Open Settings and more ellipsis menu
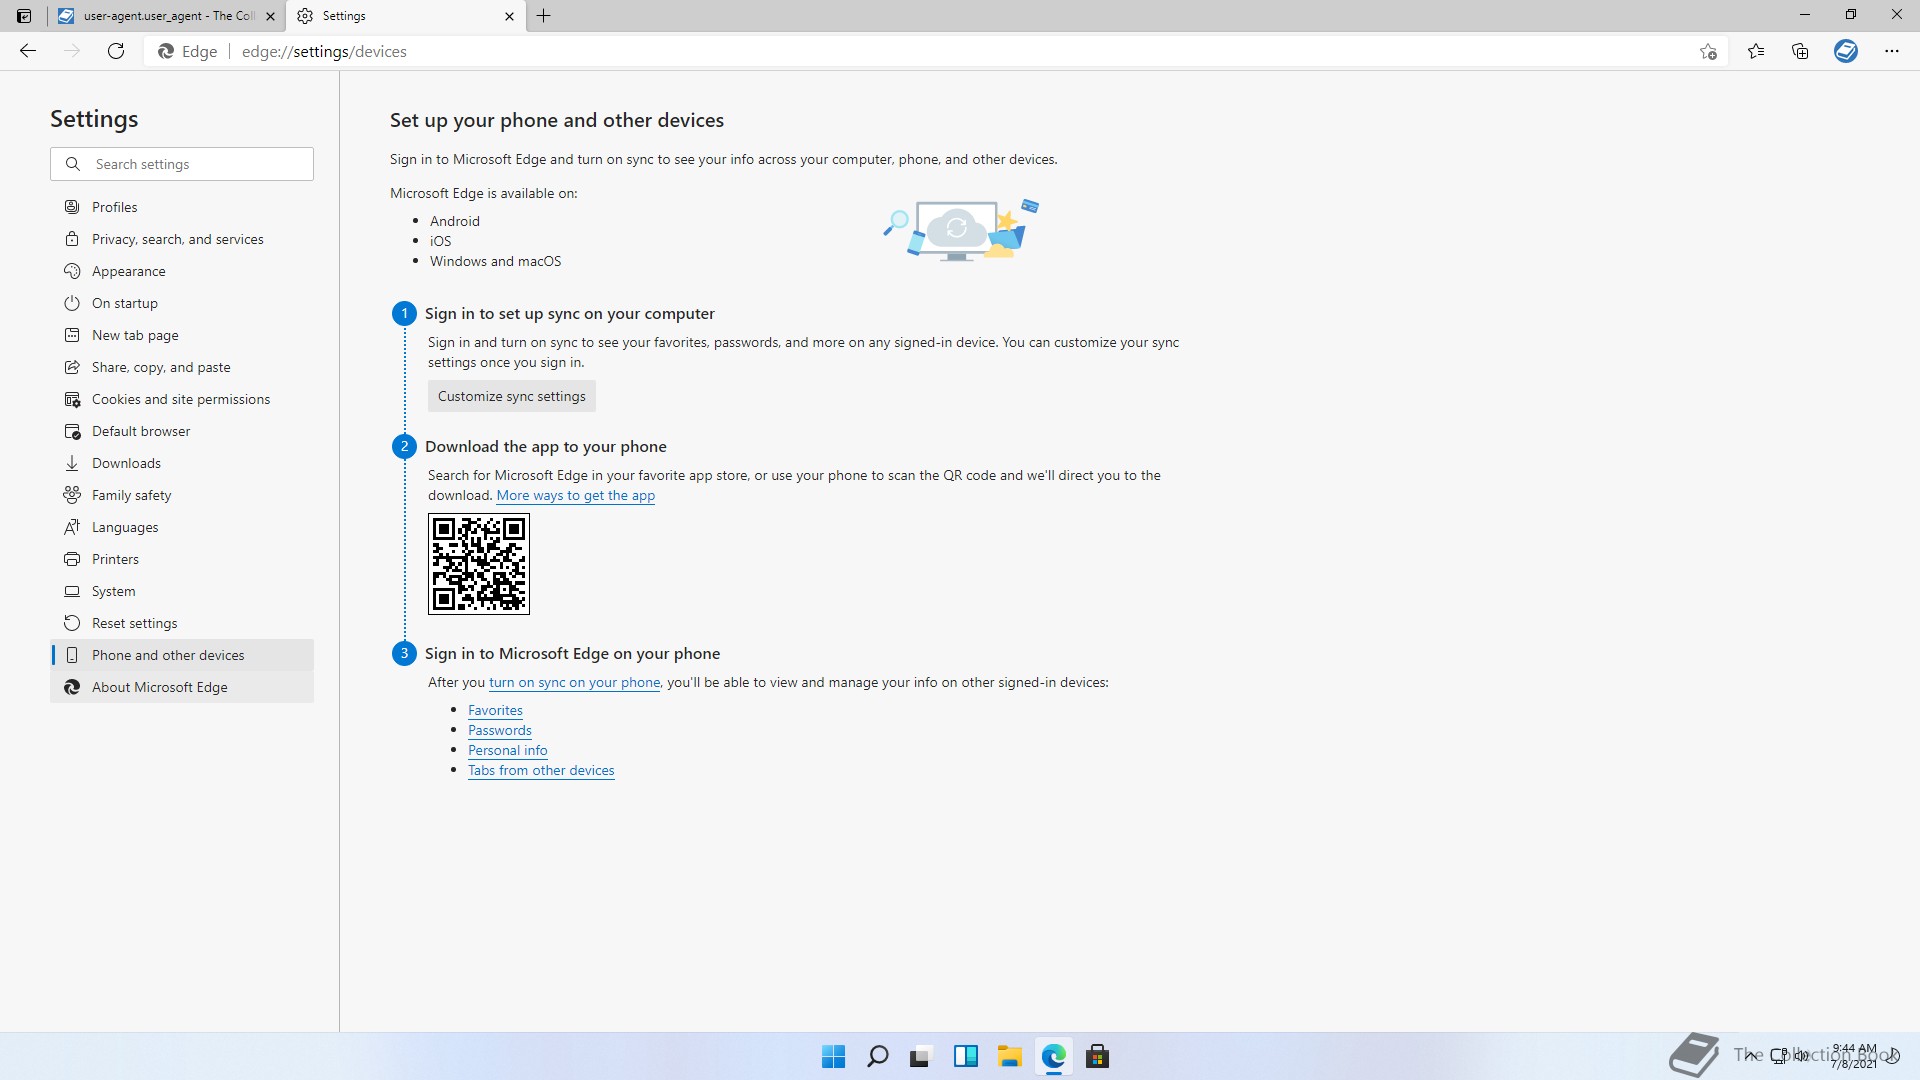 [x=1891, y=51]
